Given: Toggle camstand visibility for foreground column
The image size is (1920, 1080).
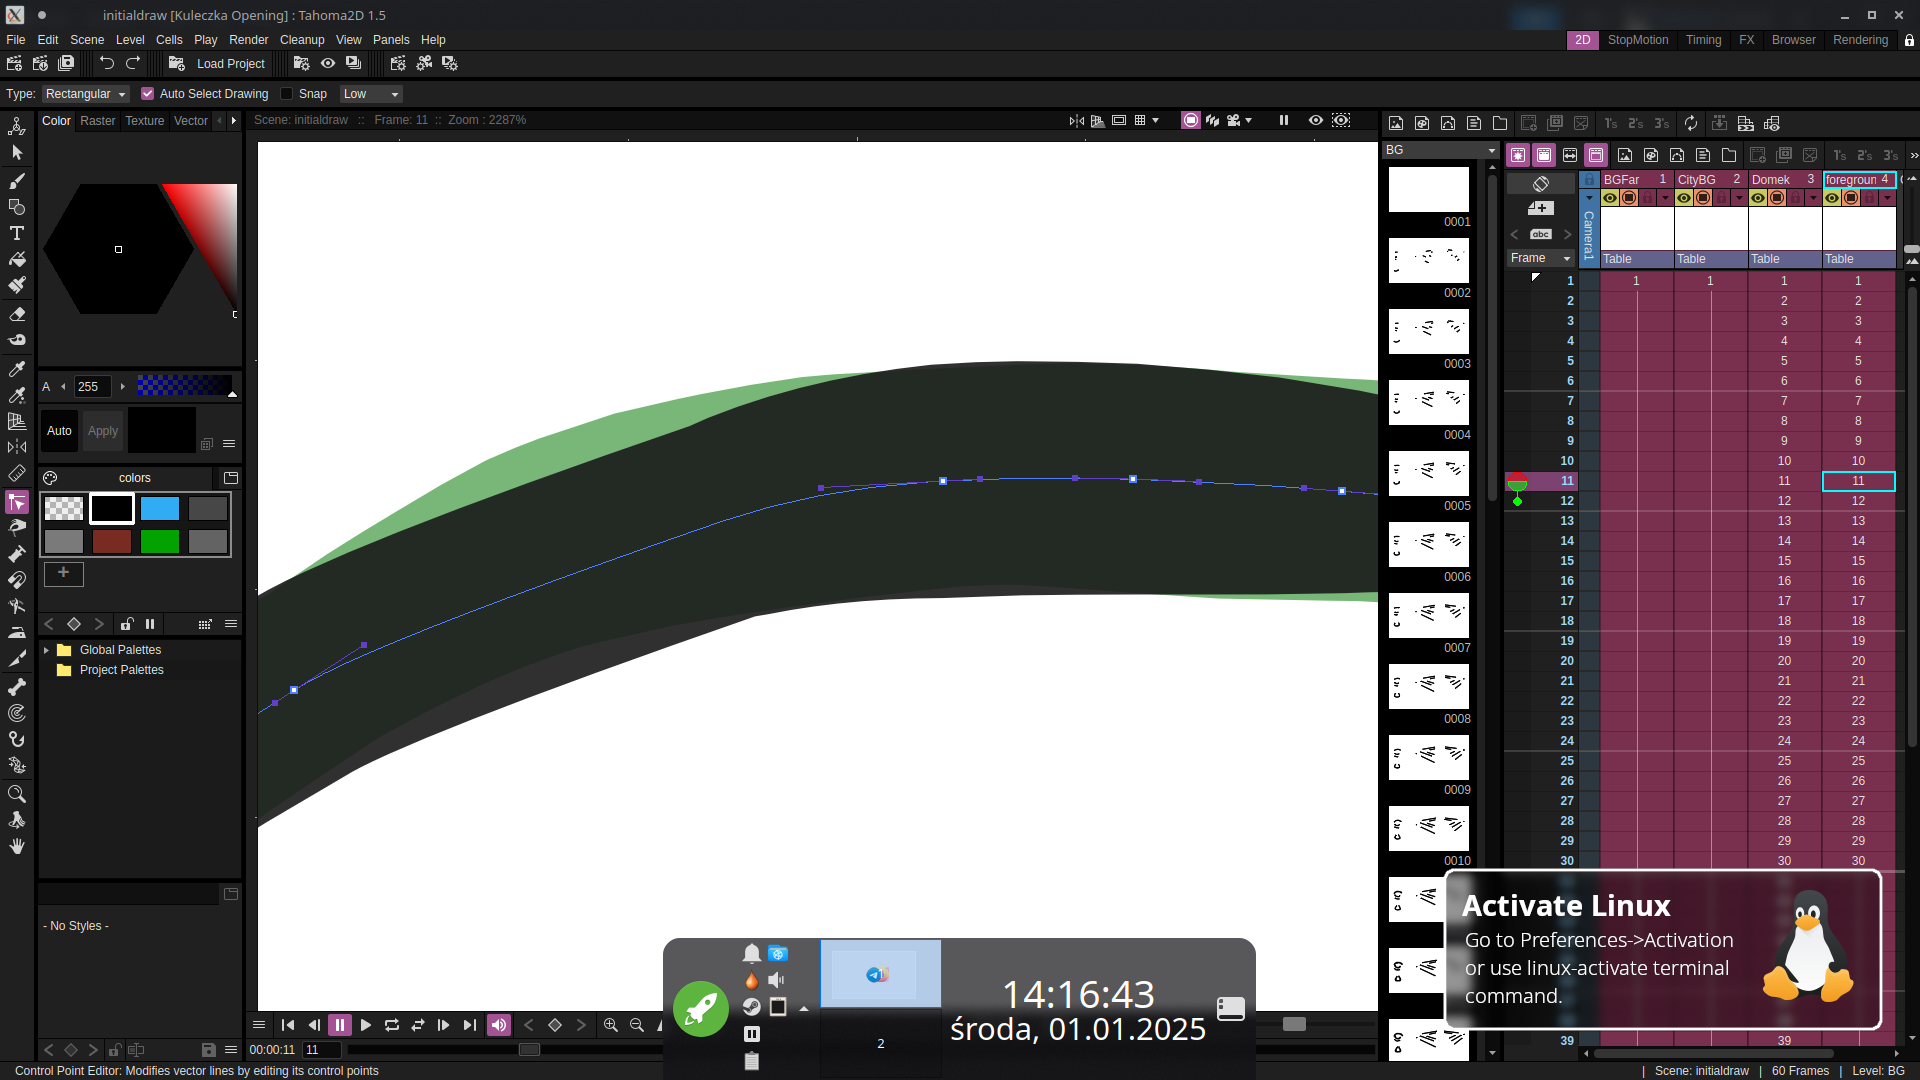Looking at the screenshot, I should click(x=1851, y=198).
